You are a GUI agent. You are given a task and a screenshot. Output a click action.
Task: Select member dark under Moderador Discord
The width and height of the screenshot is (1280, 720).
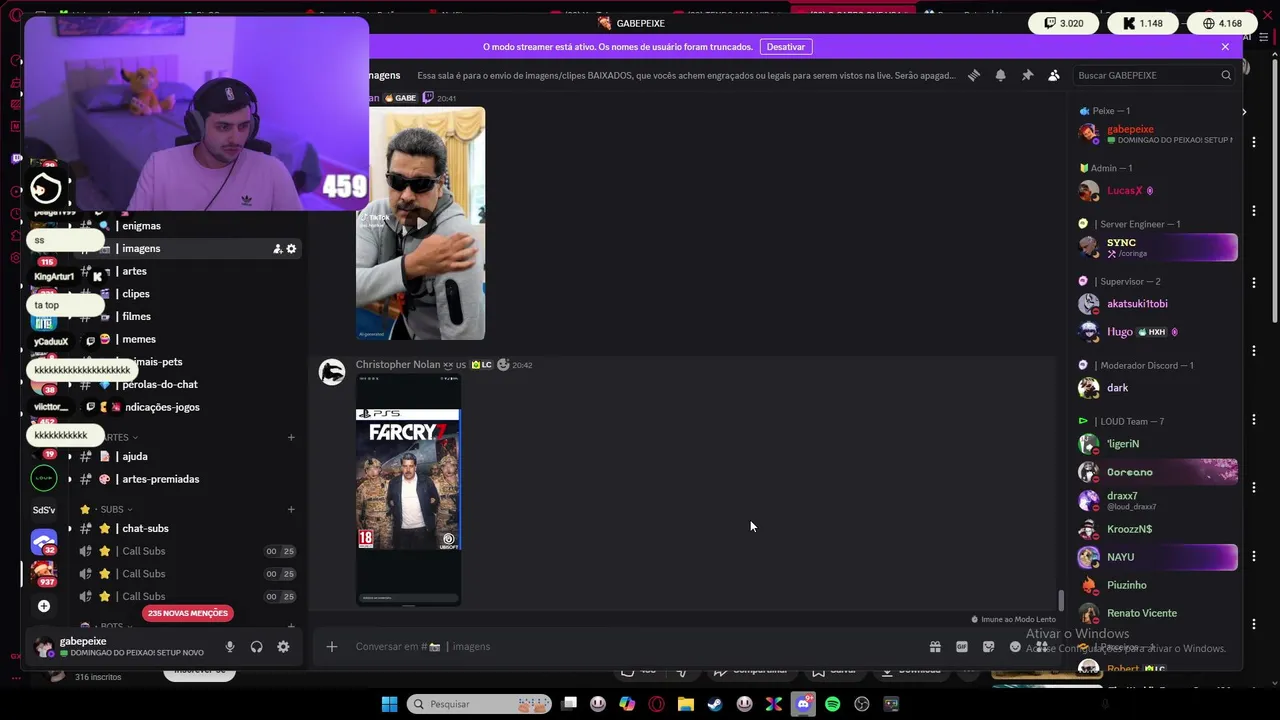click(1156, 388)
